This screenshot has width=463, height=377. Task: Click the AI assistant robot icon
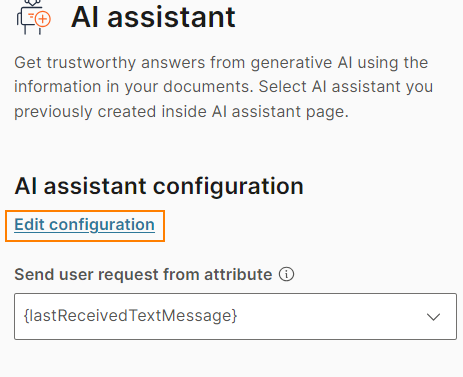[33, 17]
